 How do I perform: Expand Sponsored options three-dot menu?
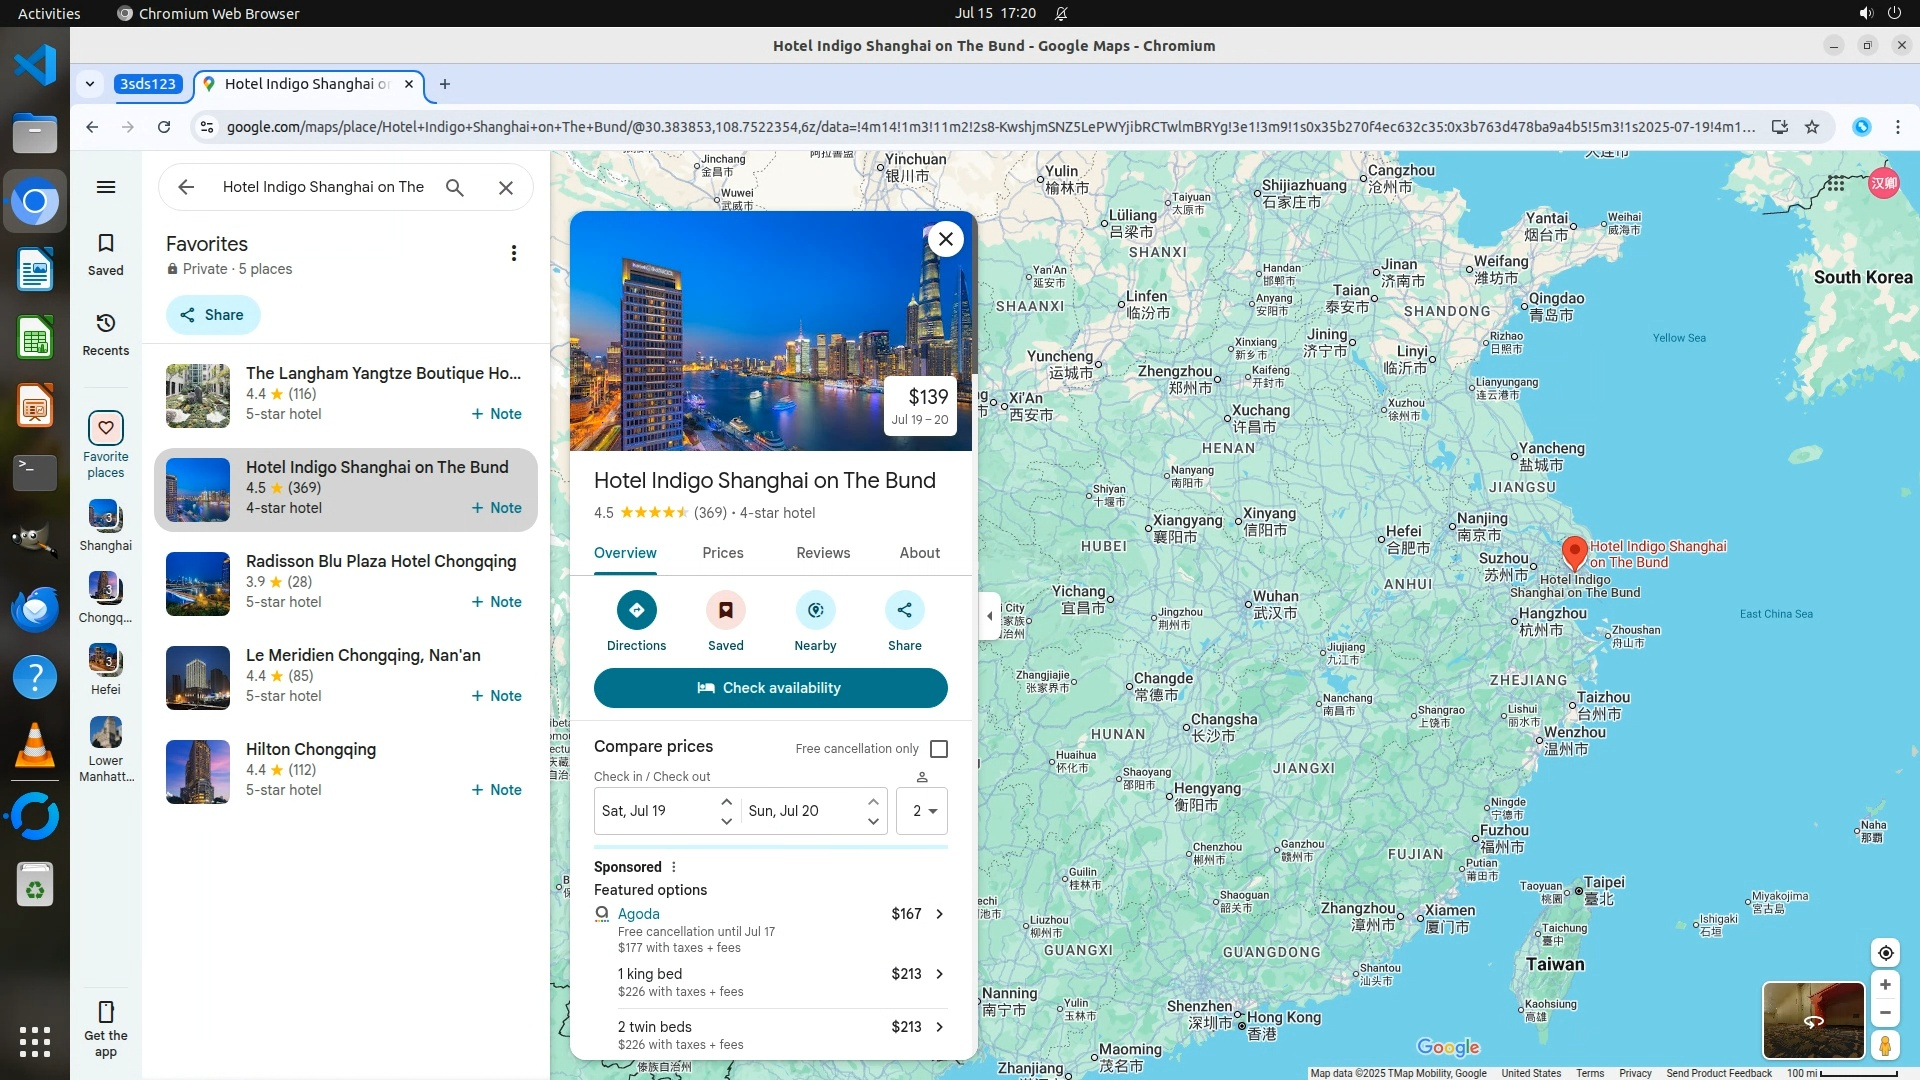click(673, 867)
